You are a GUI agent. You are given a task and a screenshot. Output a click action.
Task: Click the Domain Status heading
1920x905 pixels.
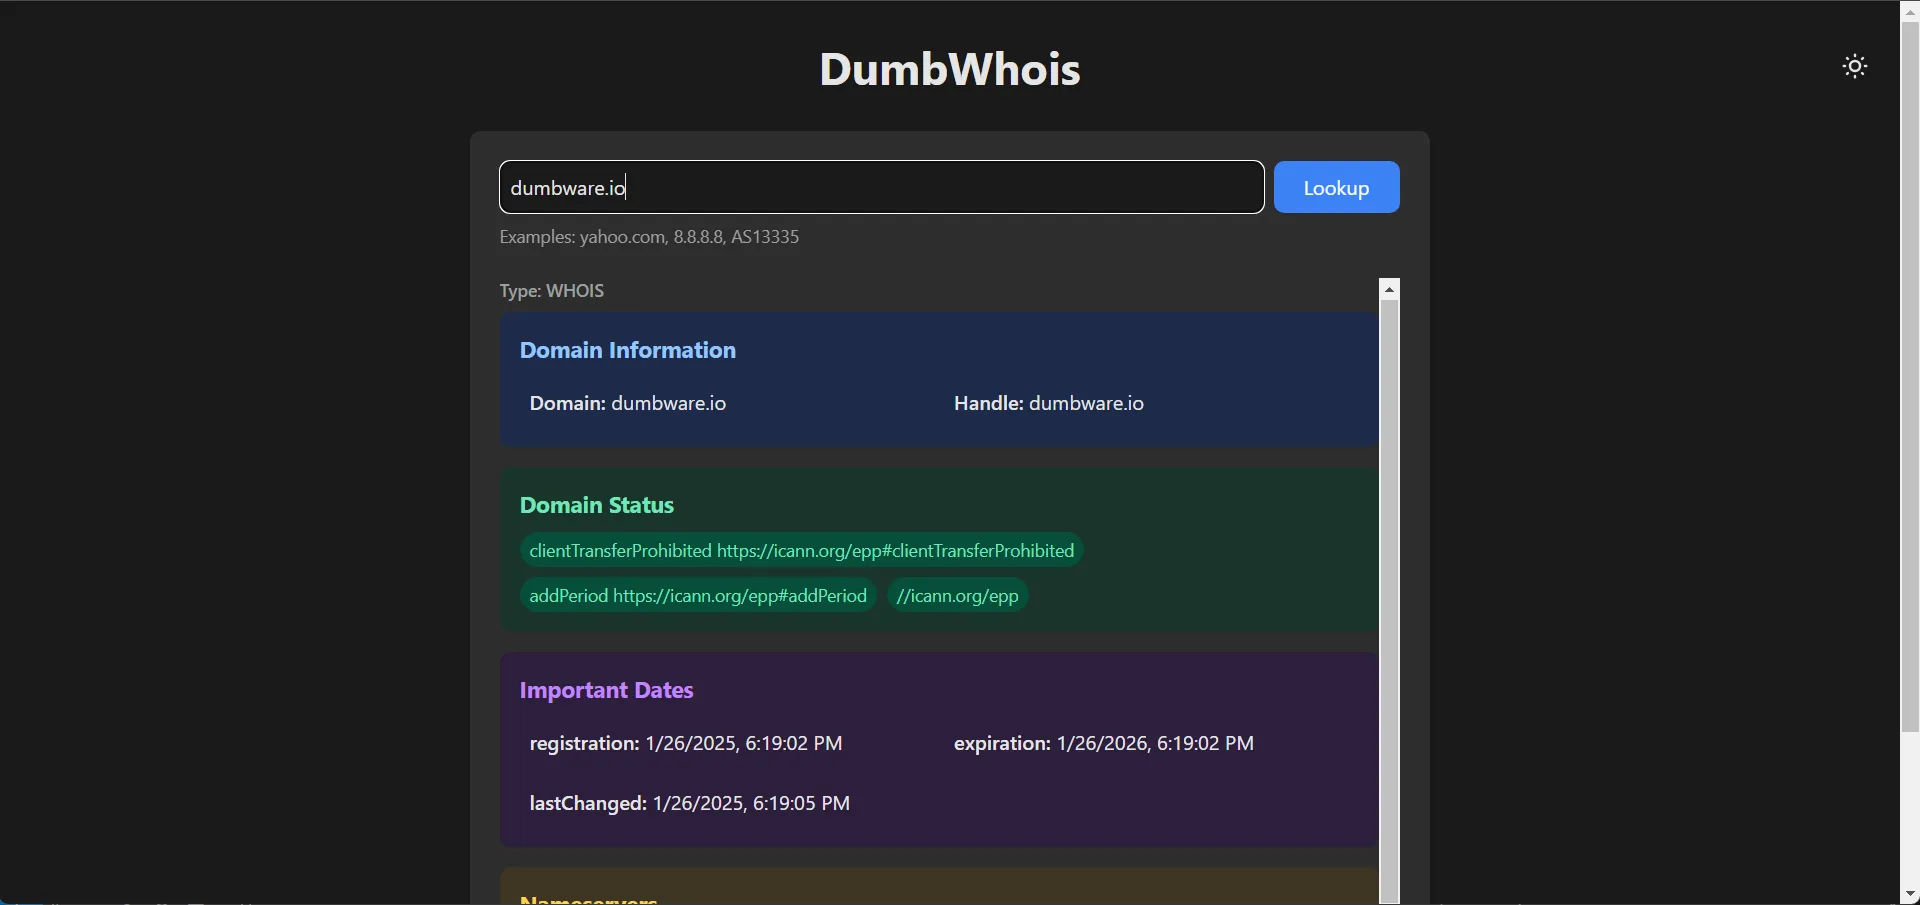[597, 505]
